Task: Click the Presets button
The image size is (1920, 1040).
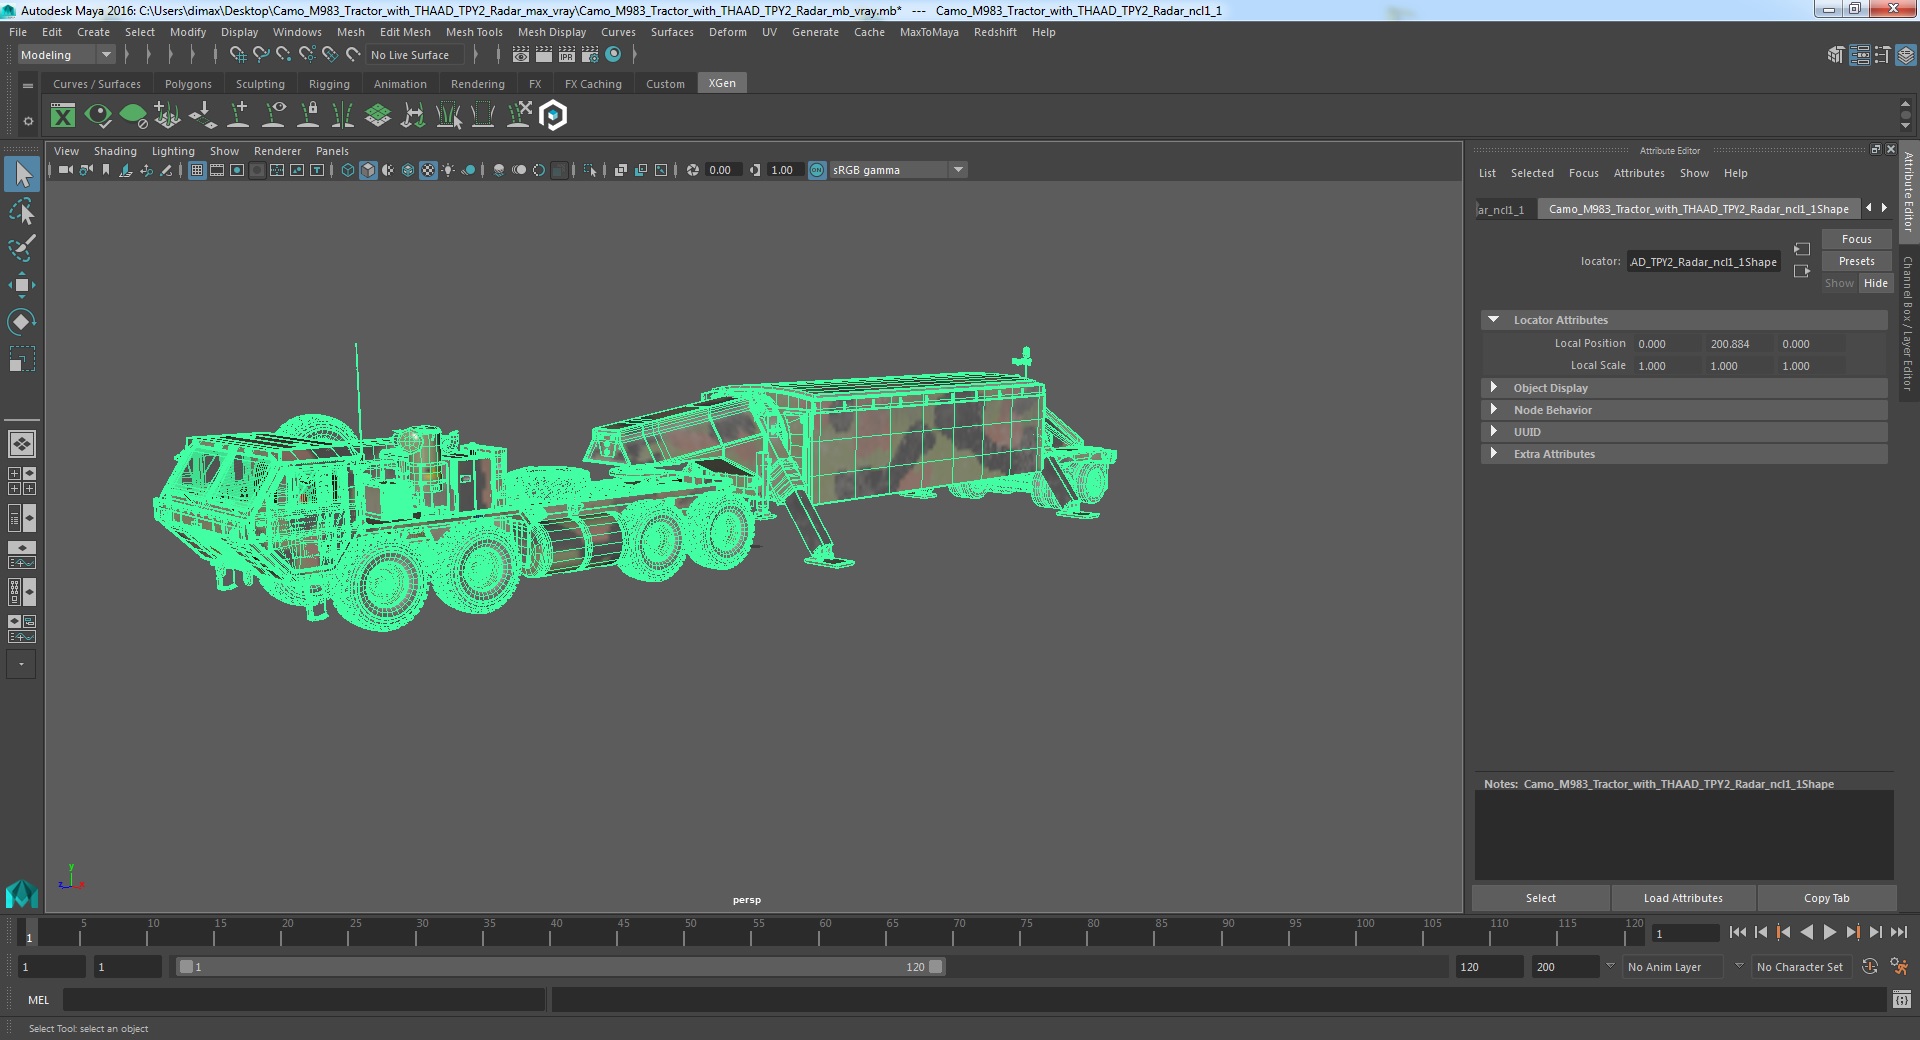Action: pyautogui.click(x=1856, y=261)
